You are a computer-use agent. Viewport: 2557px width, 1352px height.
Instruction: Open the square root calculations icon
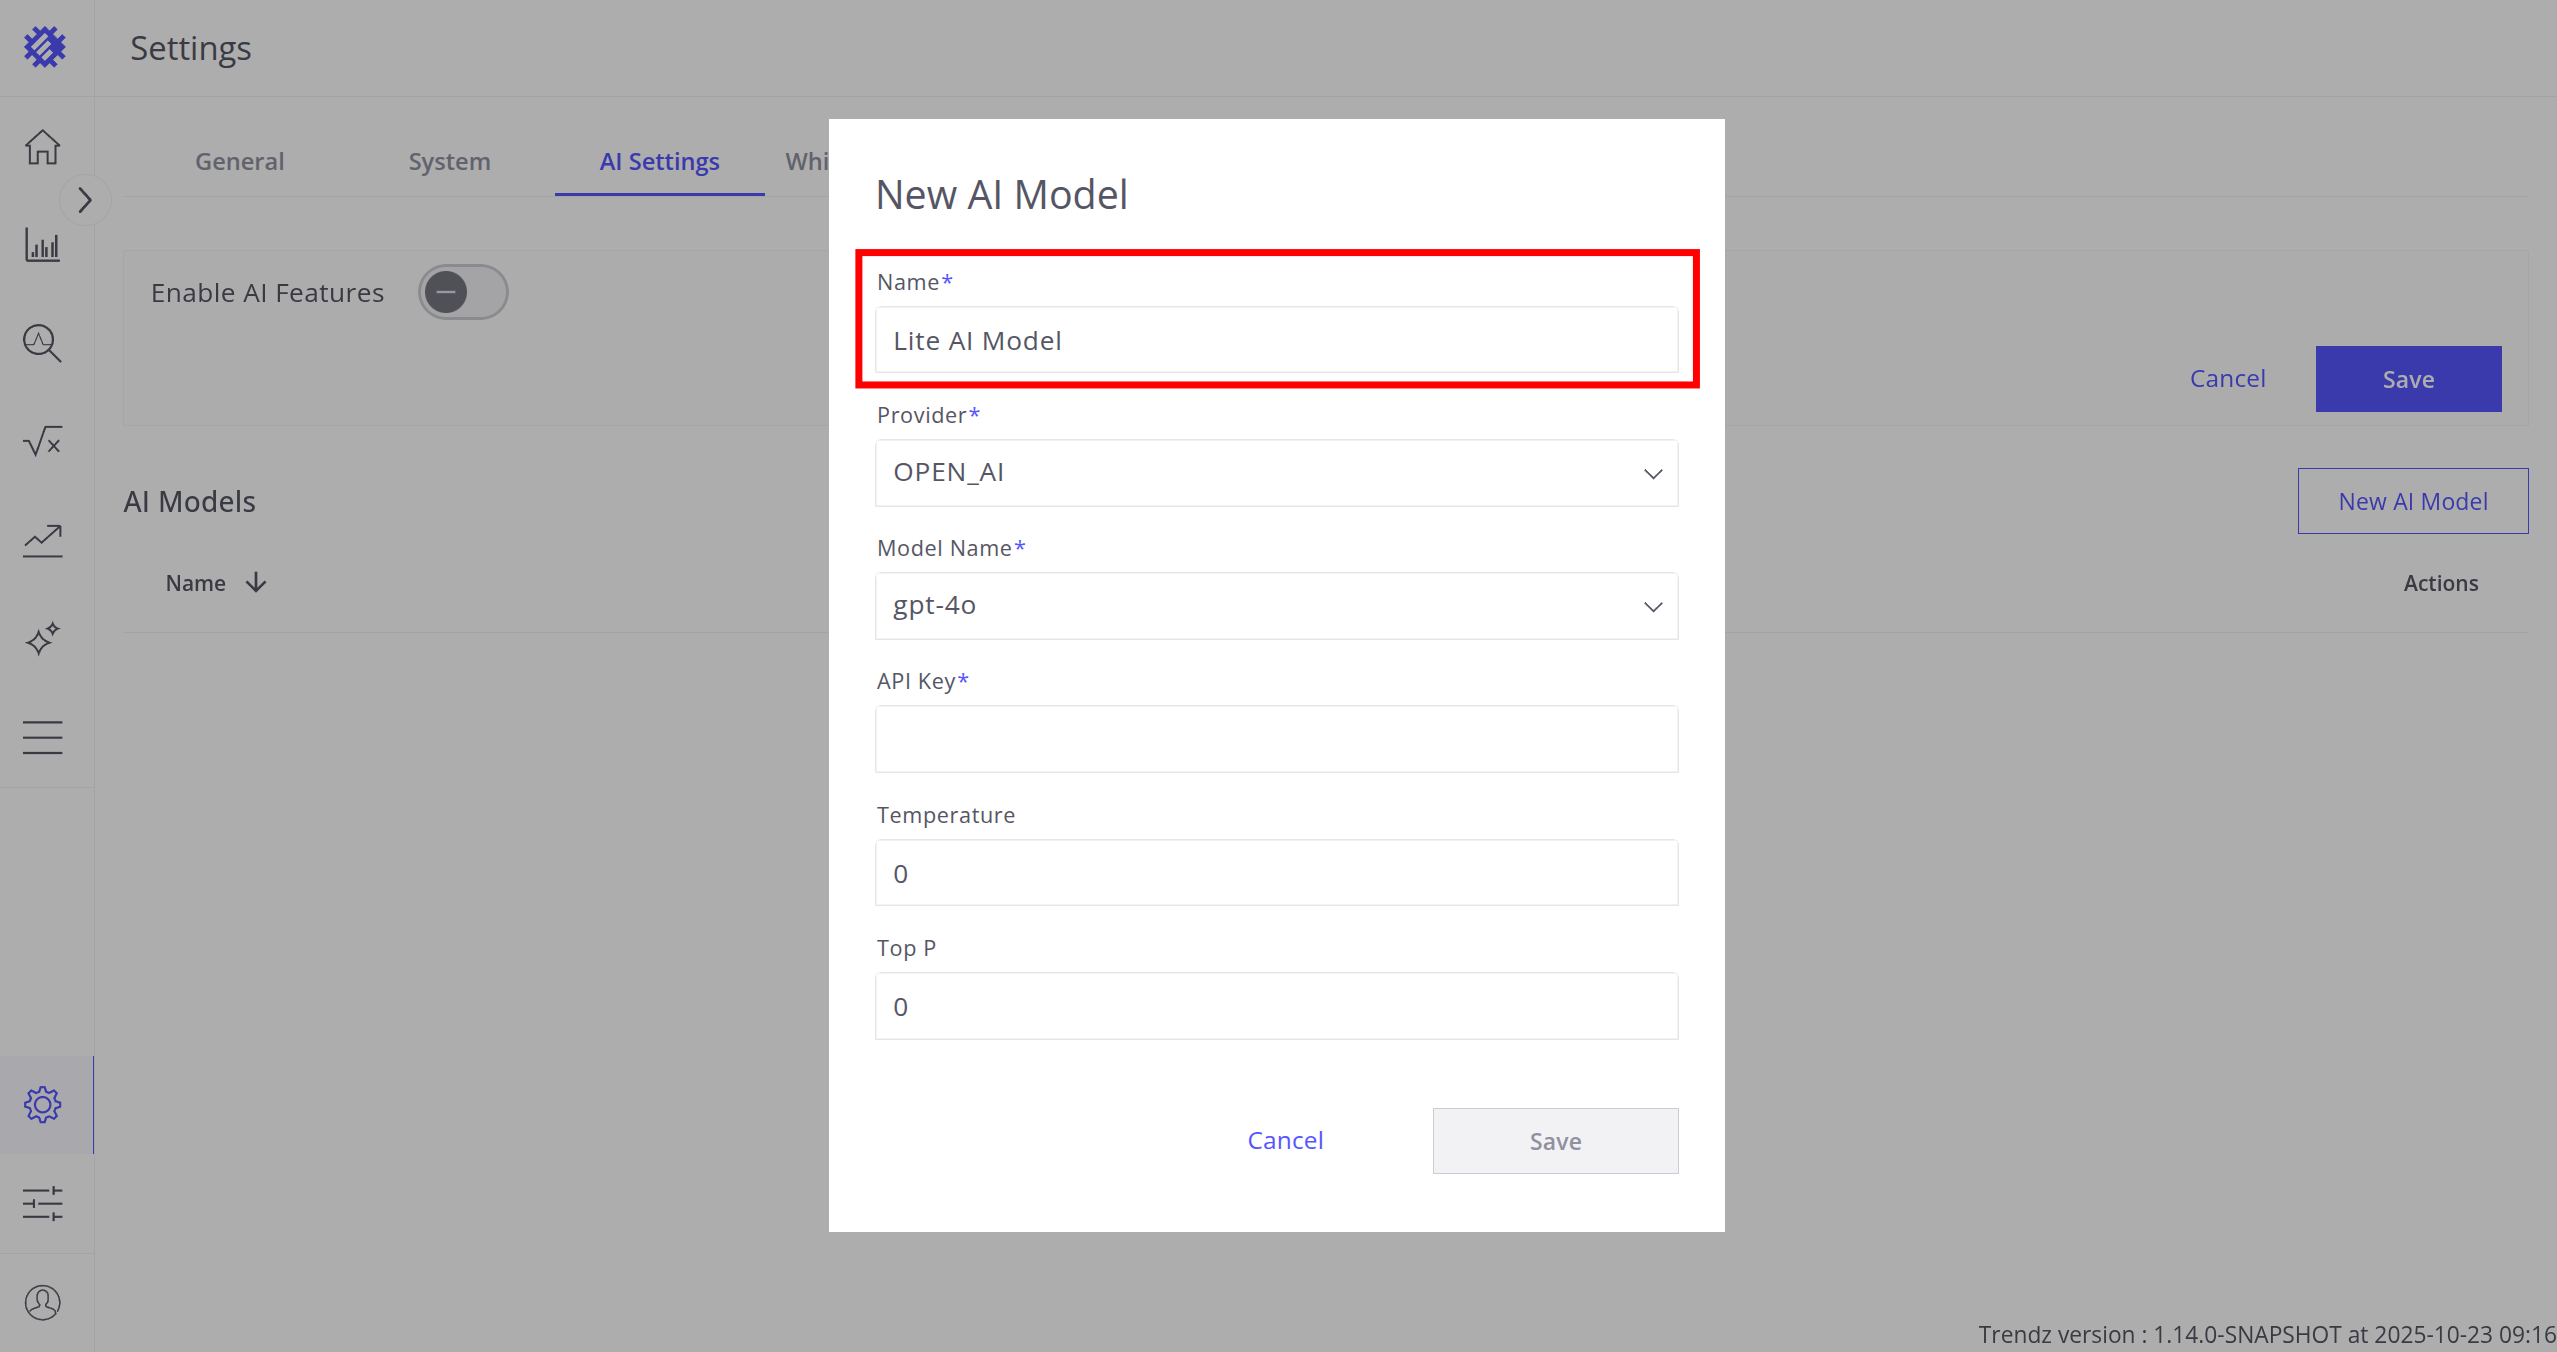pyautogui.click(x=43, y=441)
